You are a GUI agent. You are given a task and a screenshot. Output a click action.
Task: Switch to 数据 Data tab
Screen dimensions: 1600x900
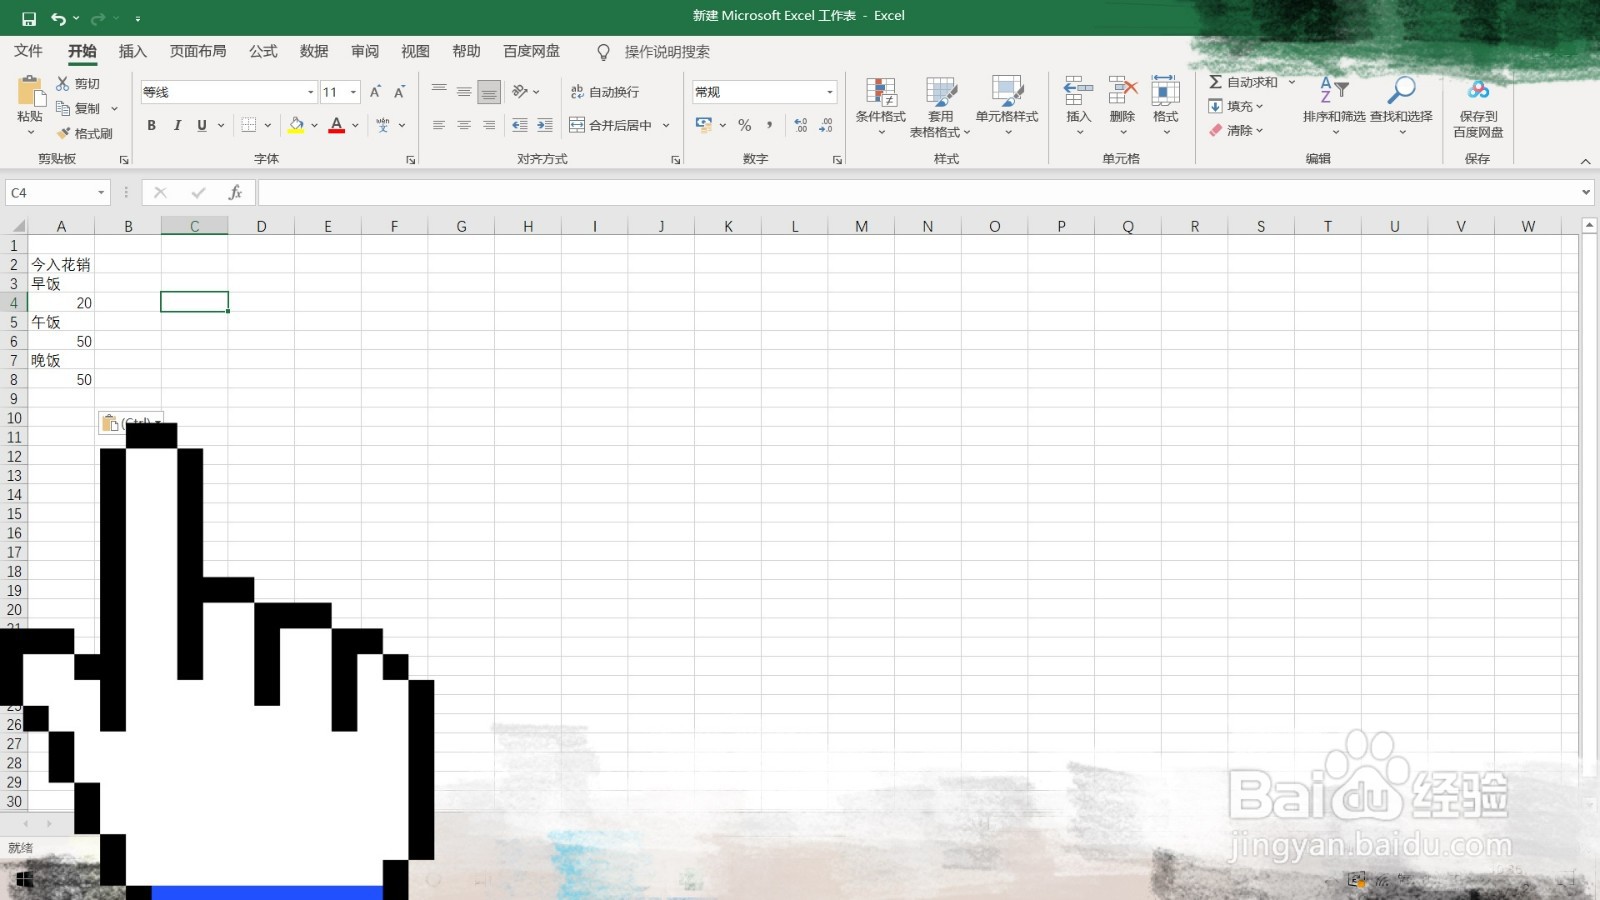(314, 51)
